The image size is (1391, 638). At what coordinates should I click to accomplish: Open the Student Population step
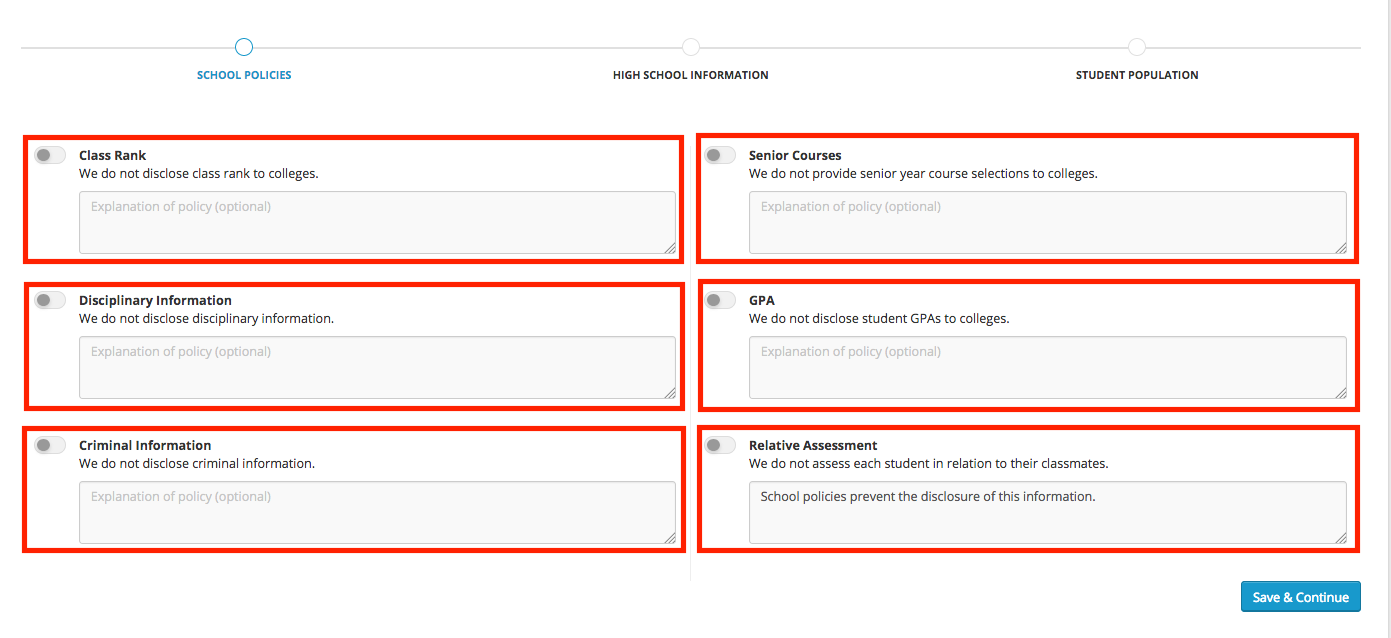pos(1137,75)
